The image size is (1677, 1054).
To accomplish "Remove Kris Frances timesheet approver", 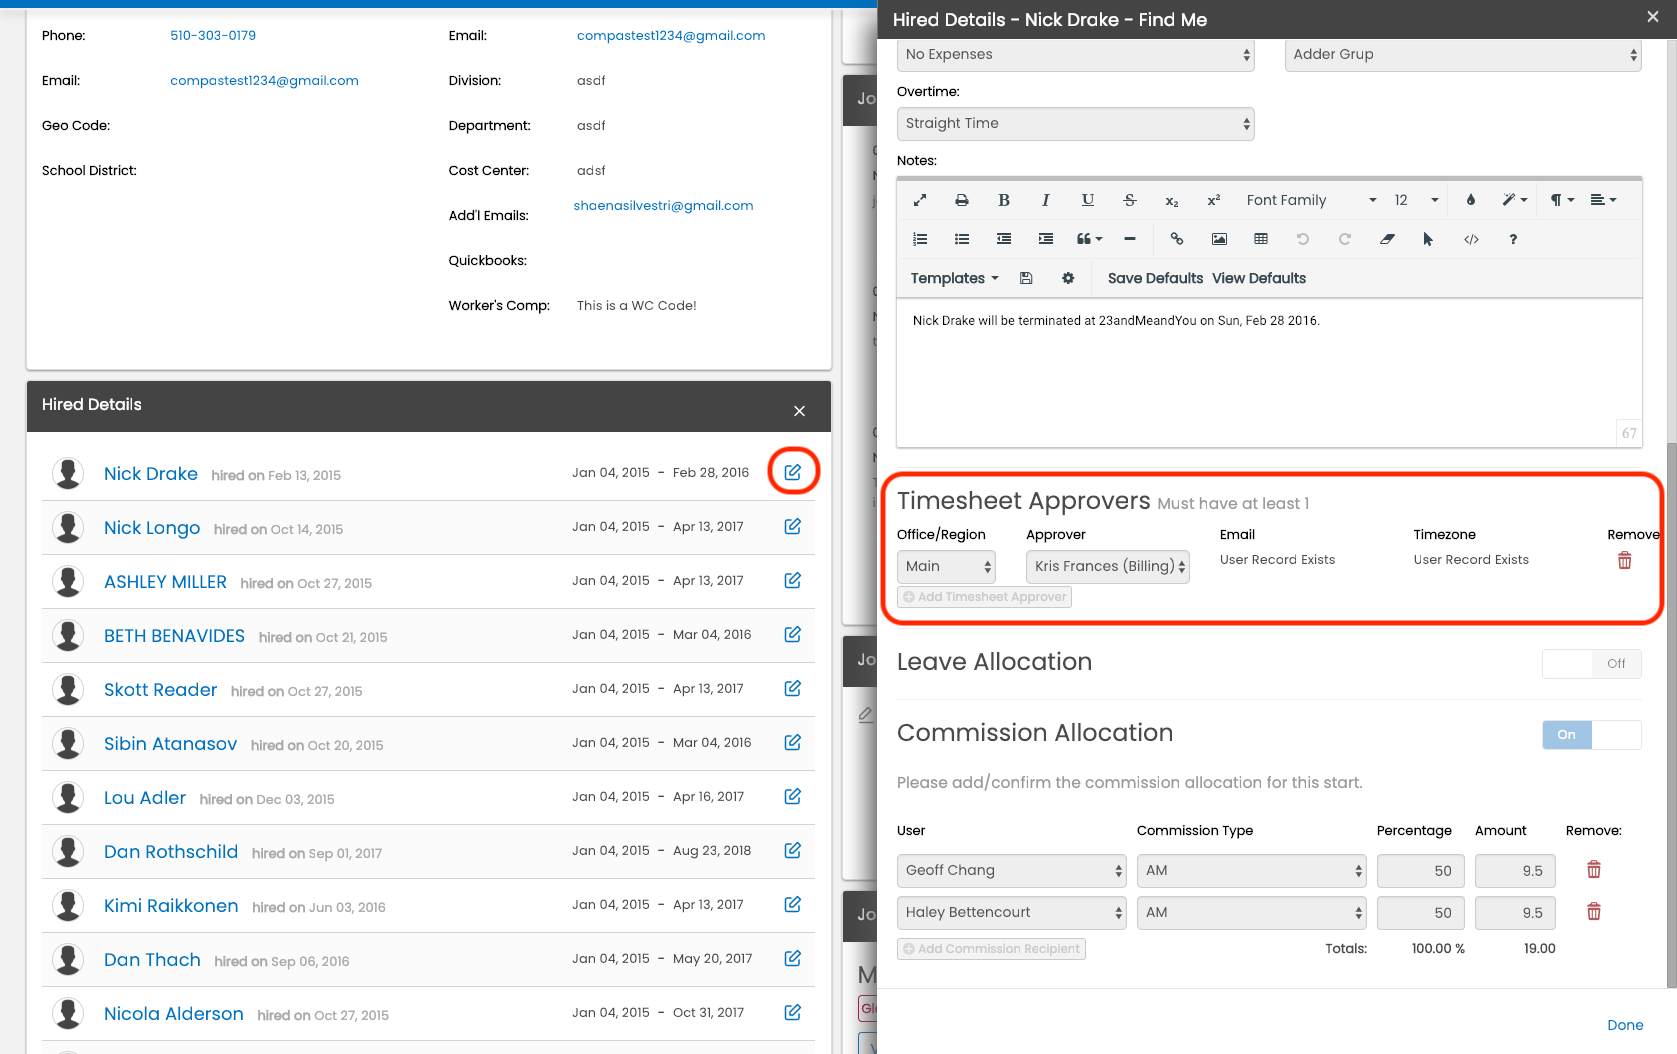I will 1624,561.
